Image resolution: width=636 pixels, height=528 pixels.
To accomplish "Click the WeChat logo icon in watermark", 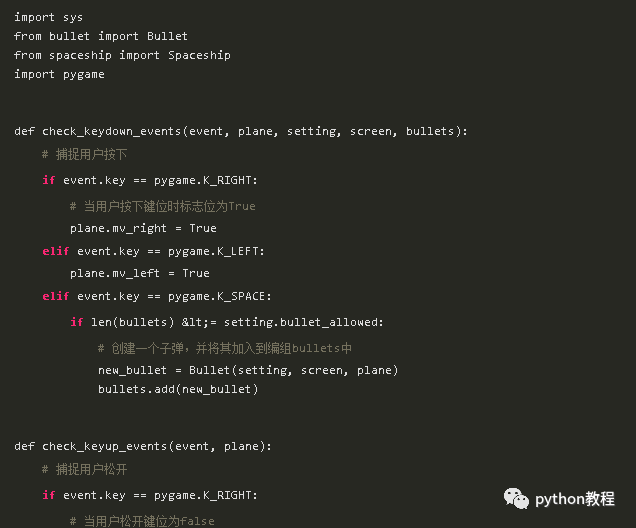I will [x=516, y=498].
